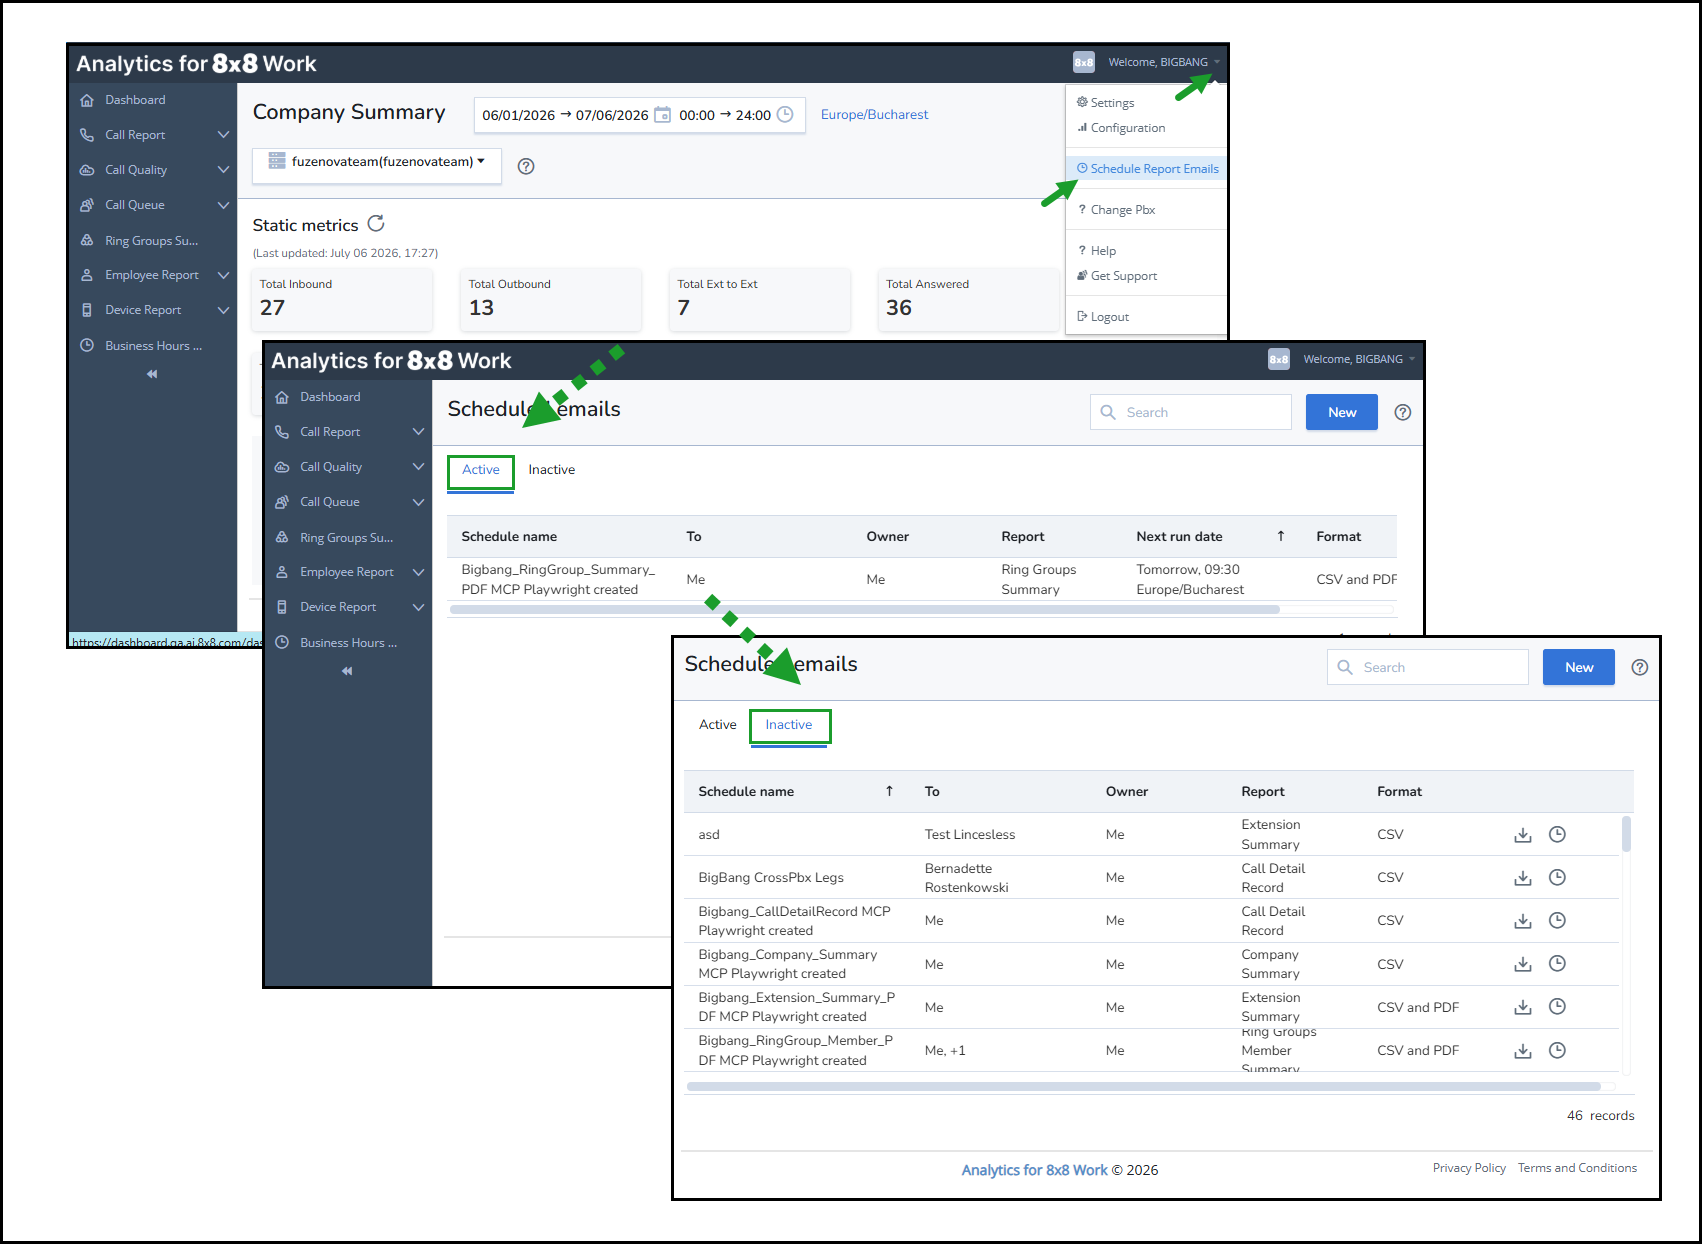Click the clock icon after the 00:00 → 24:00 range
The height and width of the screenshot is (1244, 1702).
(785, 114)
